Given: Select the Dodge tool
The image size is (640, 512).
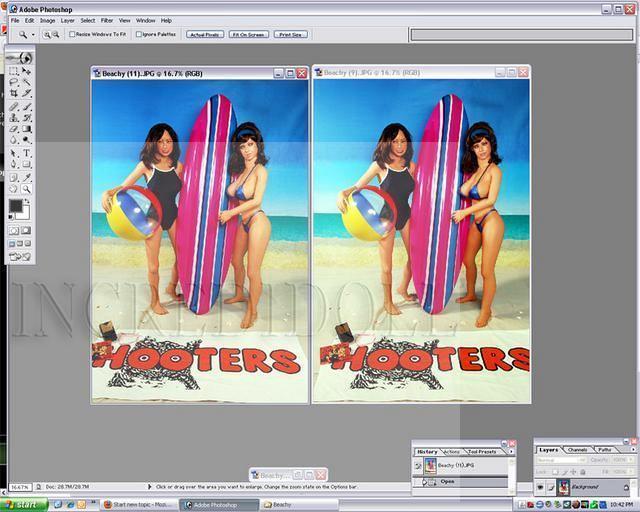Looking at the screenshot, I should [x=26, y=140].
